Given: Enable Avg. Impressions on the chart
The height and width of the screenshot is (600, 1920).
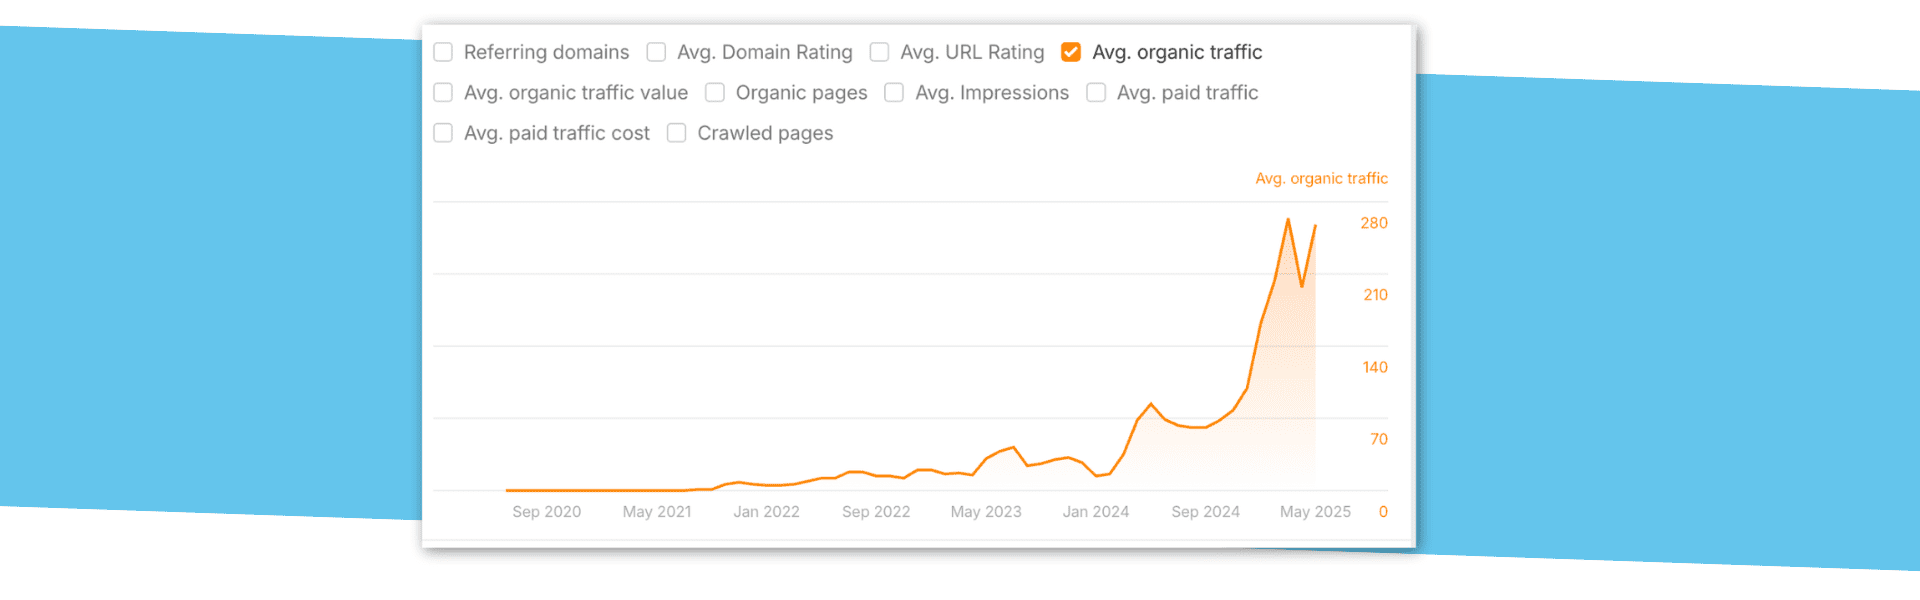Looking at the screenshot, I should (x=894, y=92).
